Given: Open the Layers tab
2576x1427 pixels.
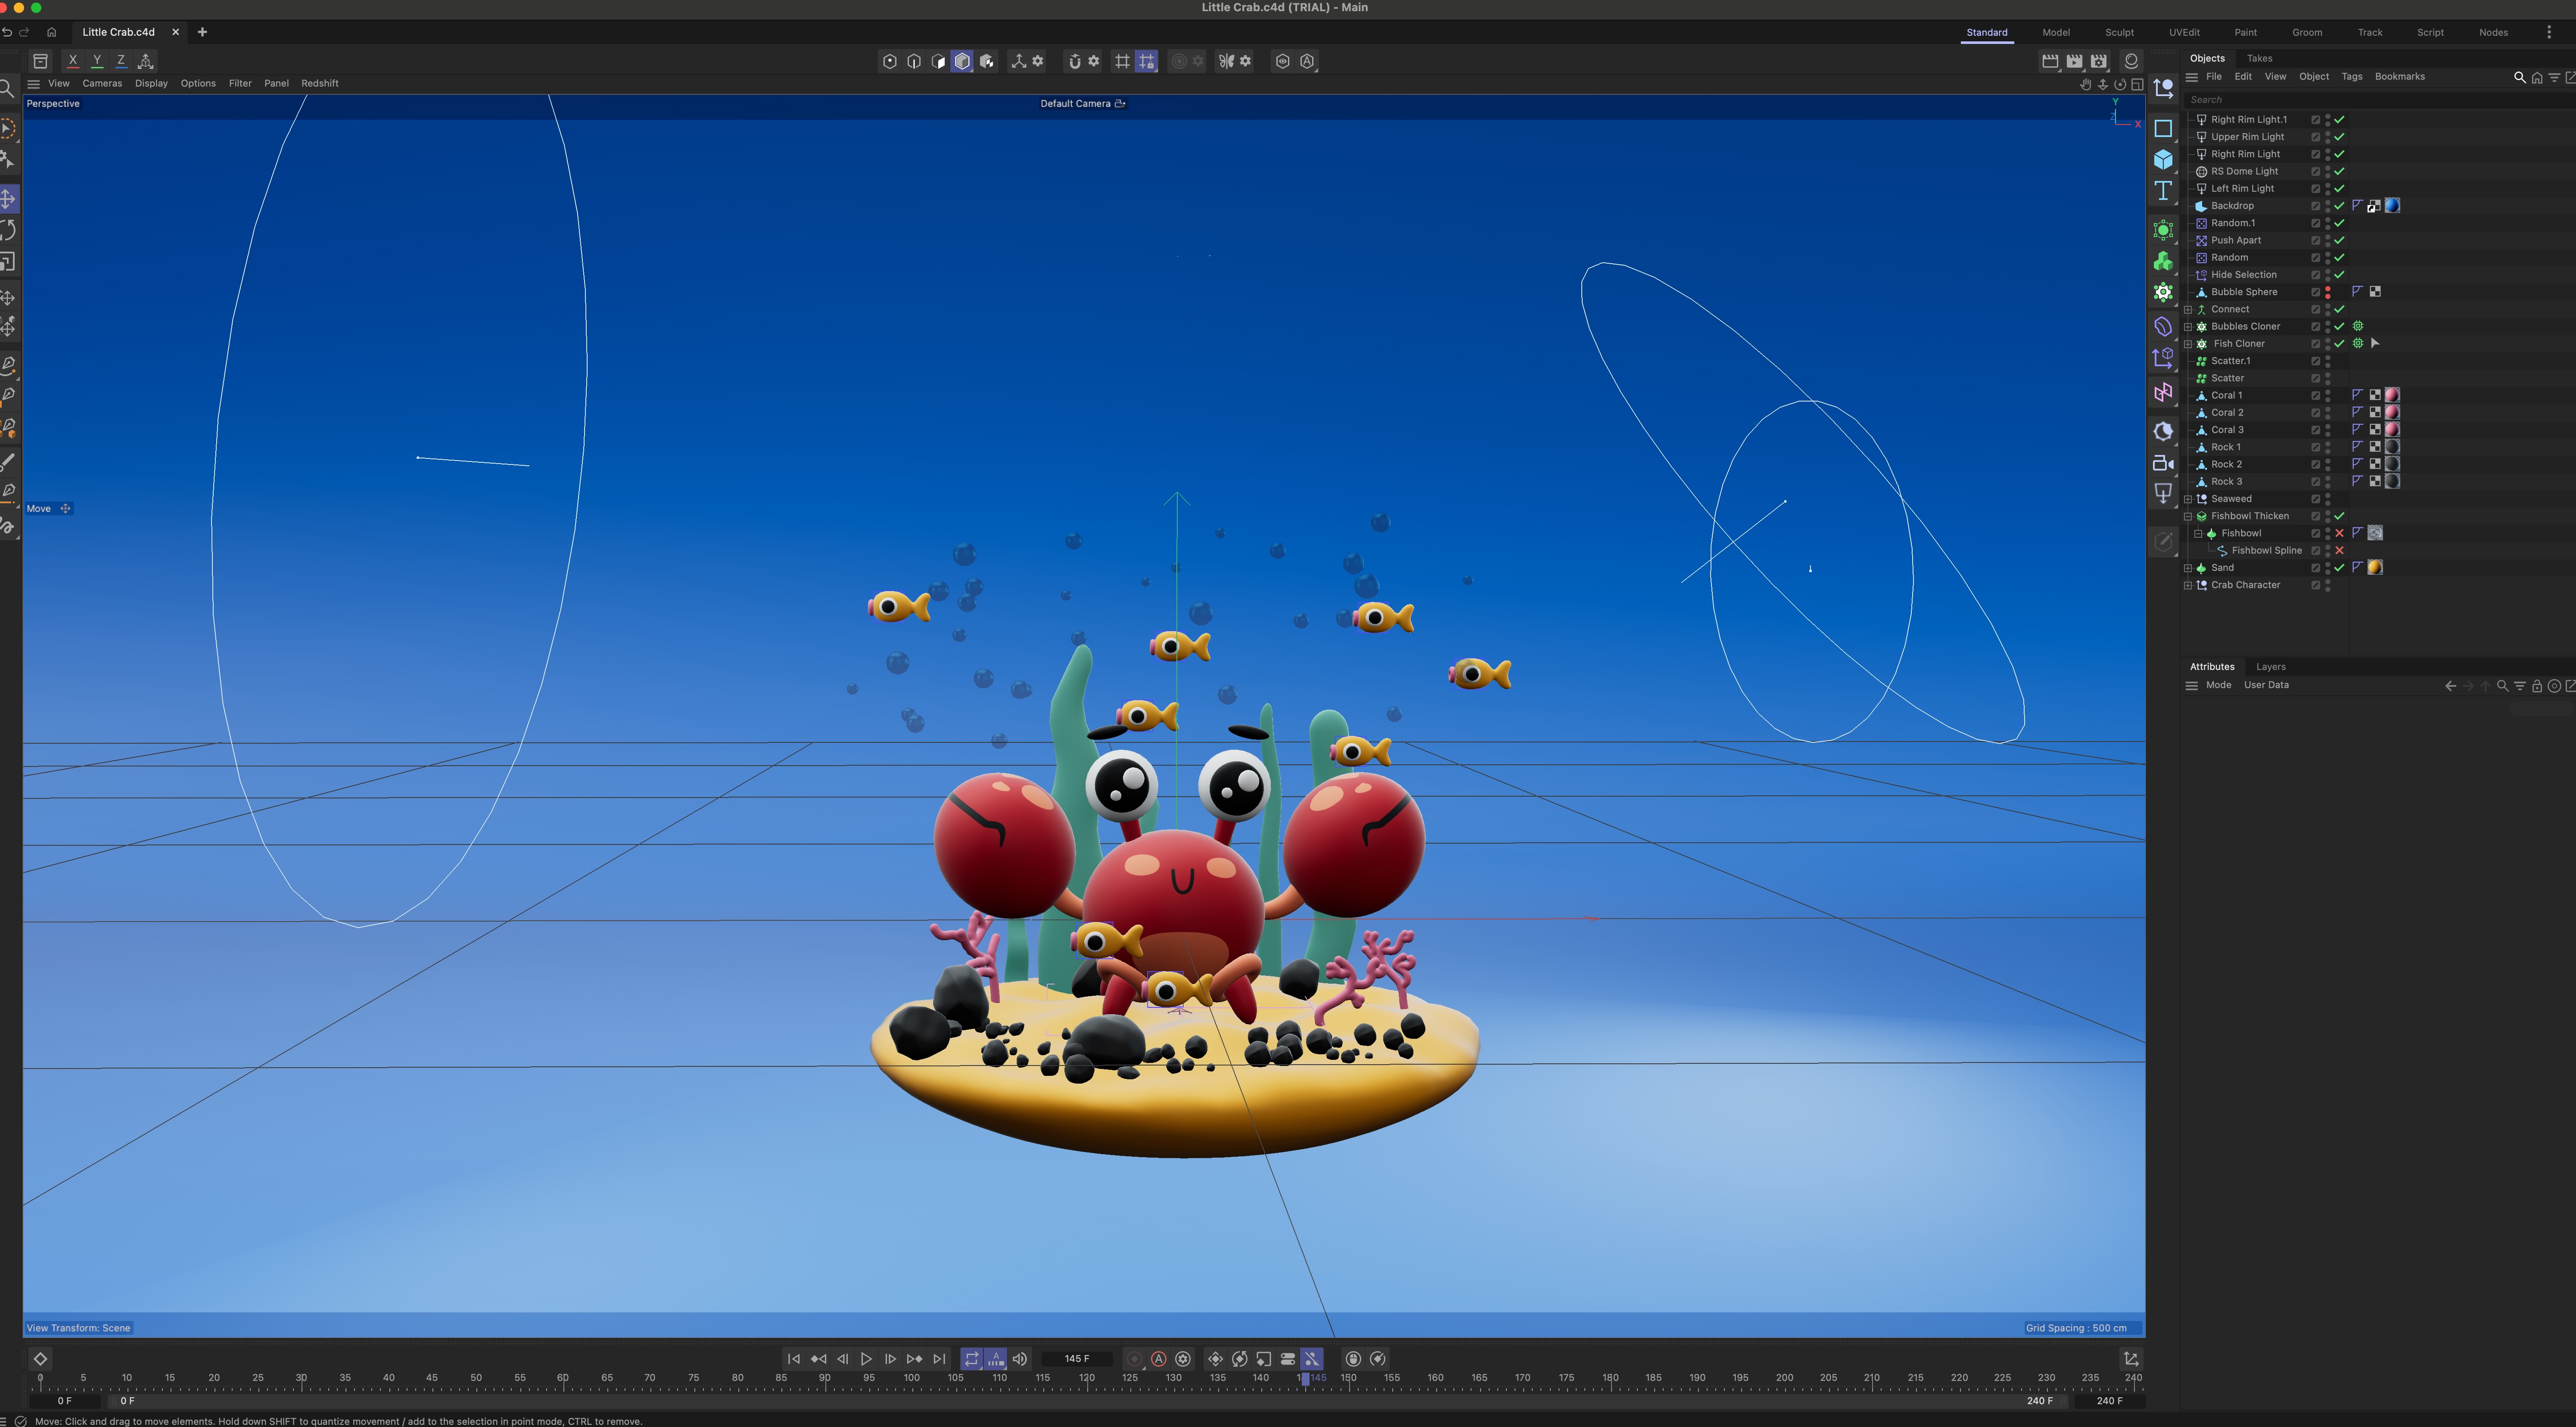Looking at the screenshot, I should click(2270, 667).
